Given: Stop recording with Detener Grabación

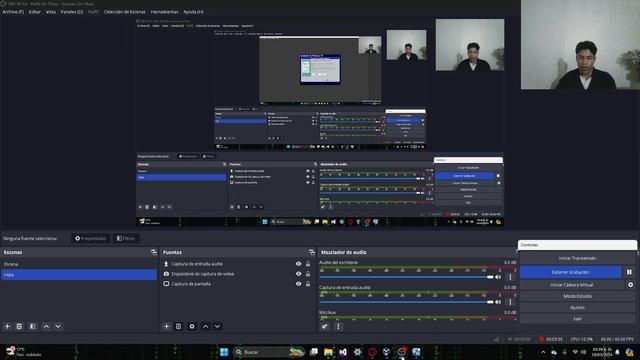Looking at the screenshot, I should click(x=571, y=272).
